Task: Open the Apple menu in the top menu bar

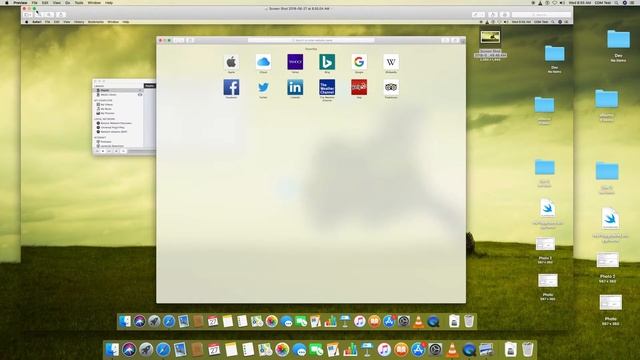Action: click(7, 2)
